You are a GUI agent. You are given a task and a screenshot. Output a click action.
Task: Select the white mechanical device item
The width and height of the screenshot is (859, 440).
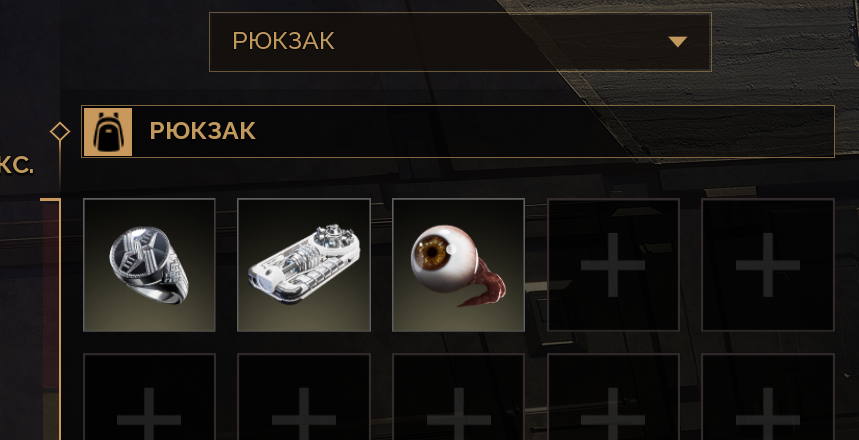tap(304, 265)
